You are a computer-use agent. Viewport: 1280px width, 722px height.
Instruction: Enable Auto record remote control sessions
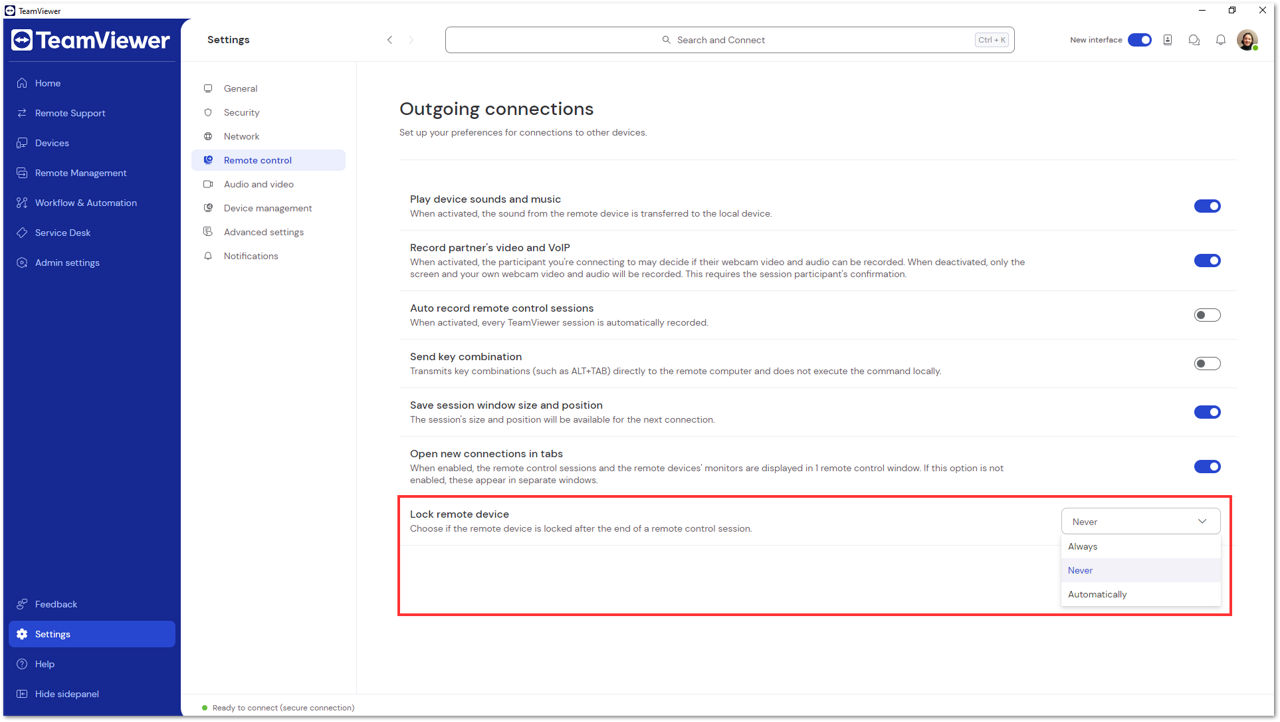pyautogui.click(x=1207, y=315)
